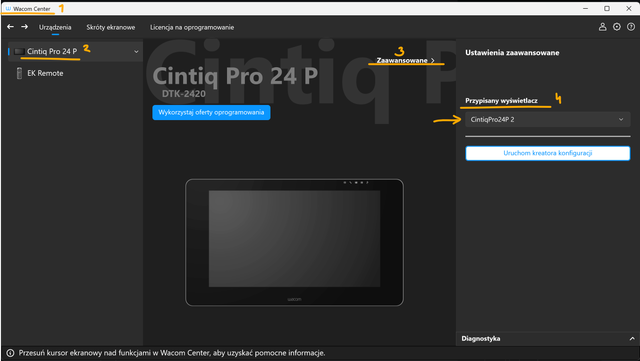Open the settings gear icon
The height and width of the screenshot is (361, 640).
(617, 27)
